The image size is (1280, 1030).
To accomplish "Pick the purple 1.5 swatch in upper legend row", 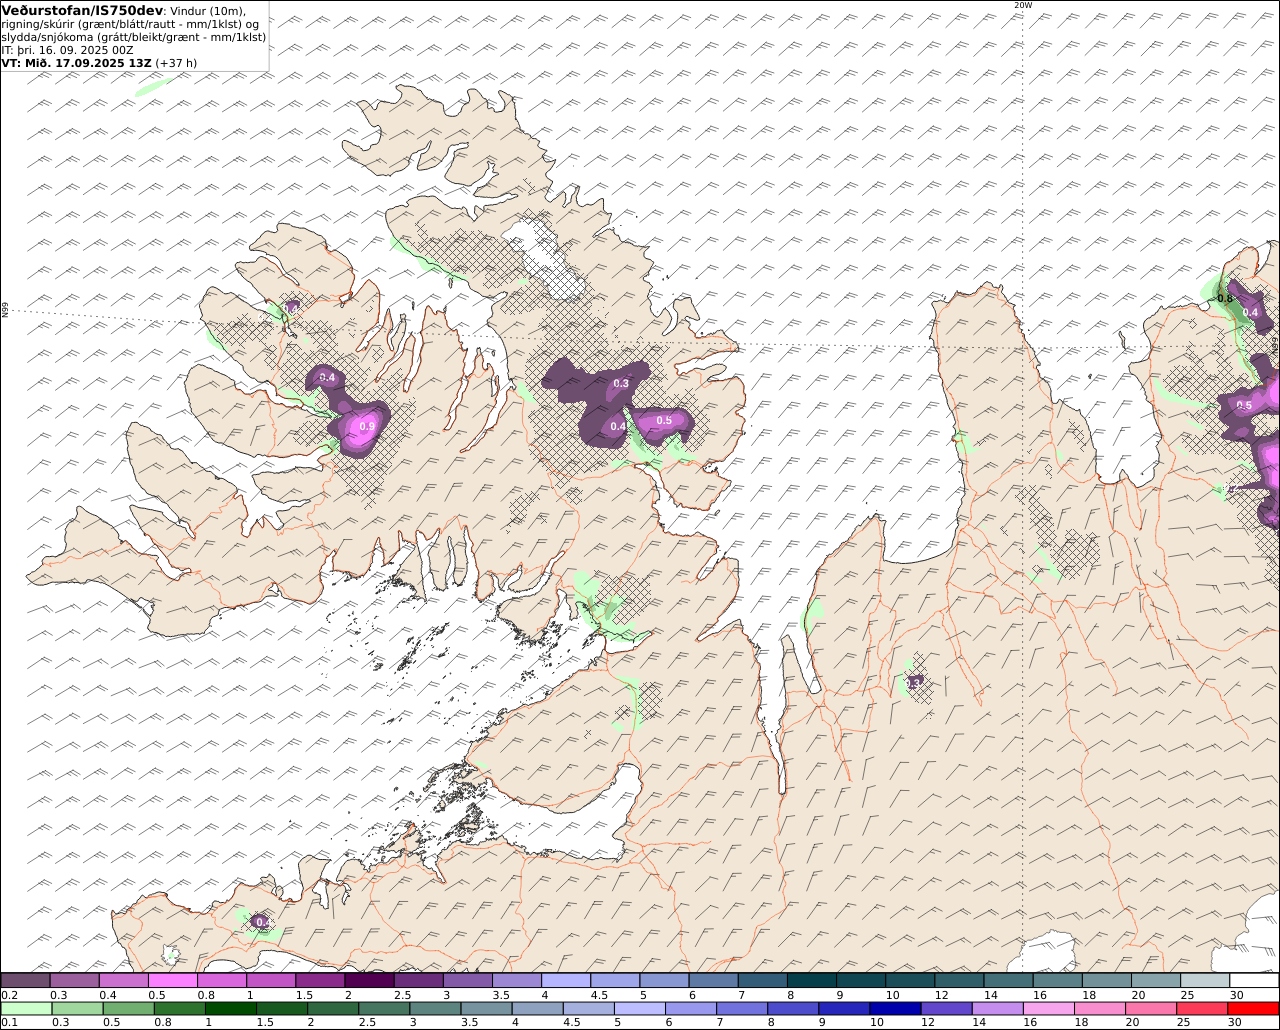I will tap(320, 980).
